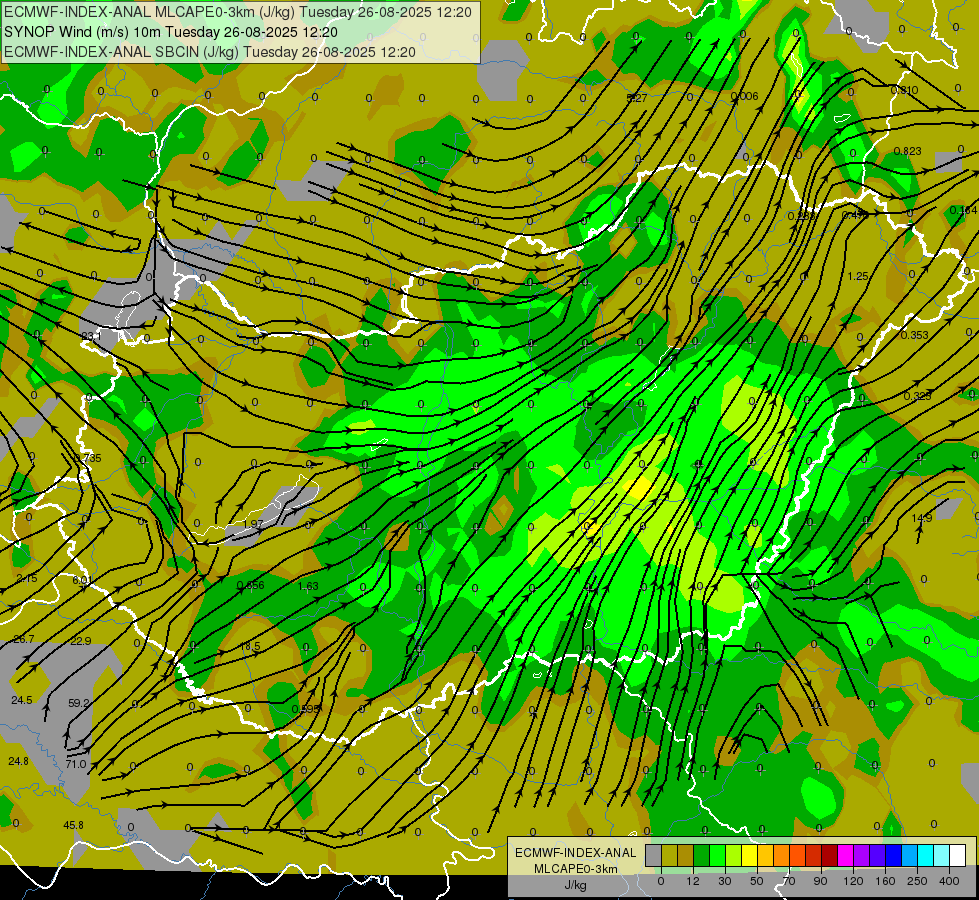This screenshot has width=979, height=900.
Task: Click the map value '71.0'
Action: 76,764
